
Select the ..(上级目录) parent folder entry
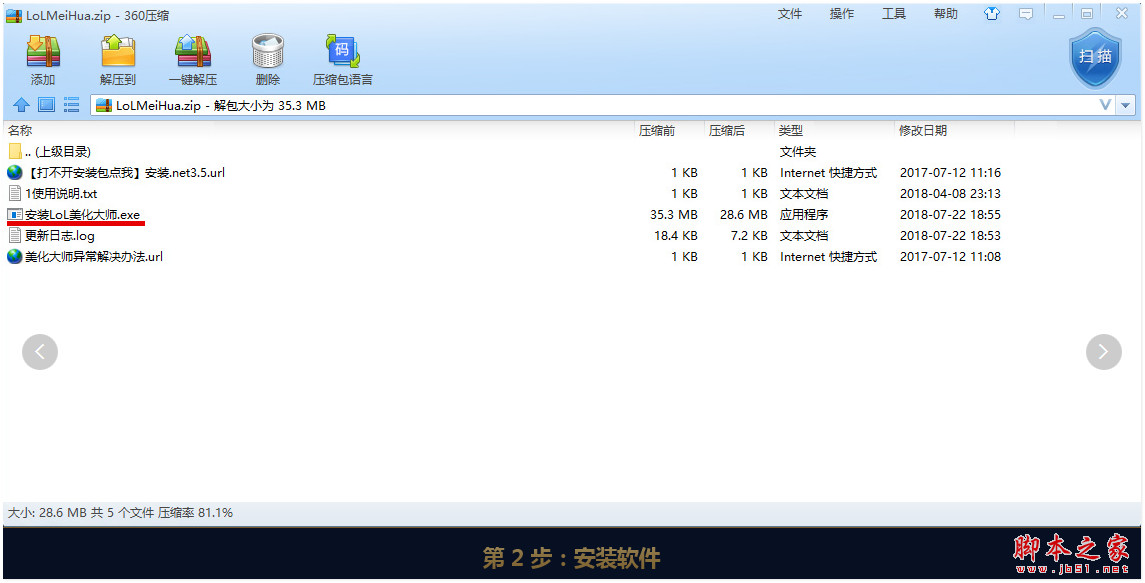click(x=50, y=152)
